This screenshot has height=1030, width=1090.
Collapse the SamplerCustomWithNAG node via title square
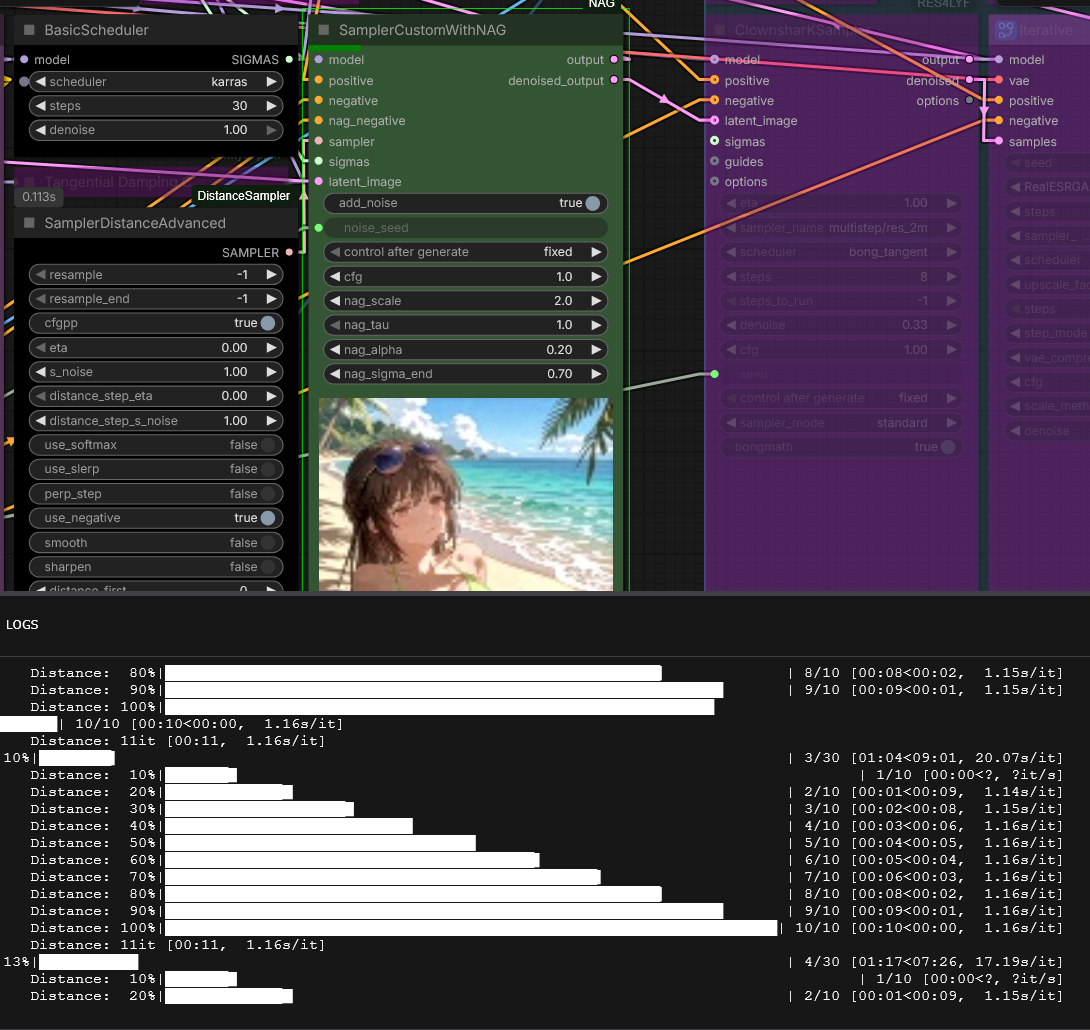point(323,30)
